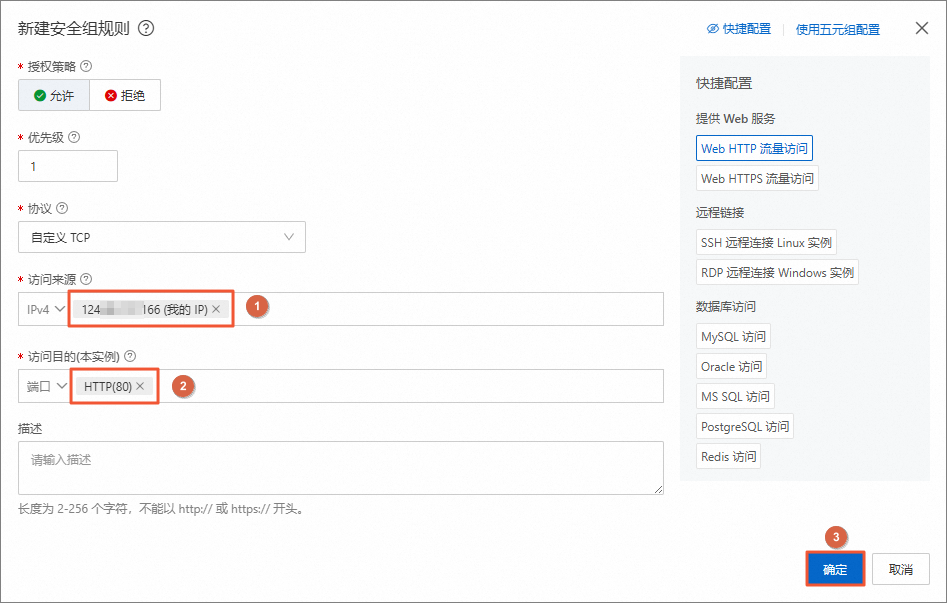The image size is (947, 603).
Task: Remove the 我的 IP source tag
Action: (216, 309)
